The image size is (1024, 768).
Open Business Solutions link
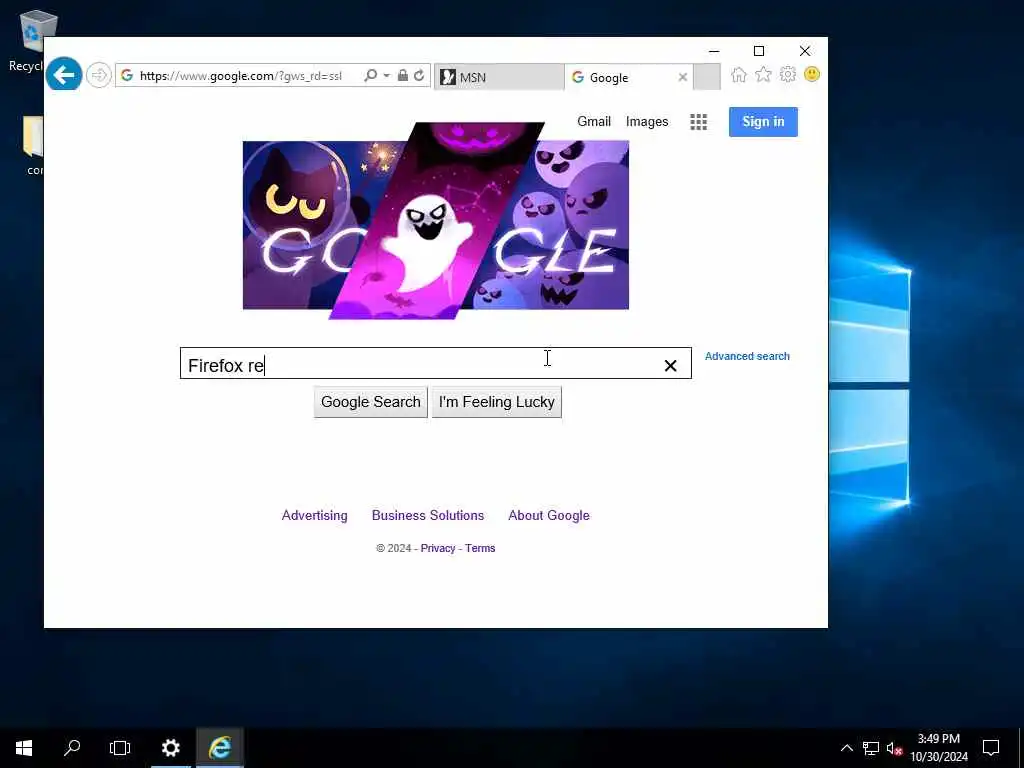pyautogui.click(x=428, y=515)
